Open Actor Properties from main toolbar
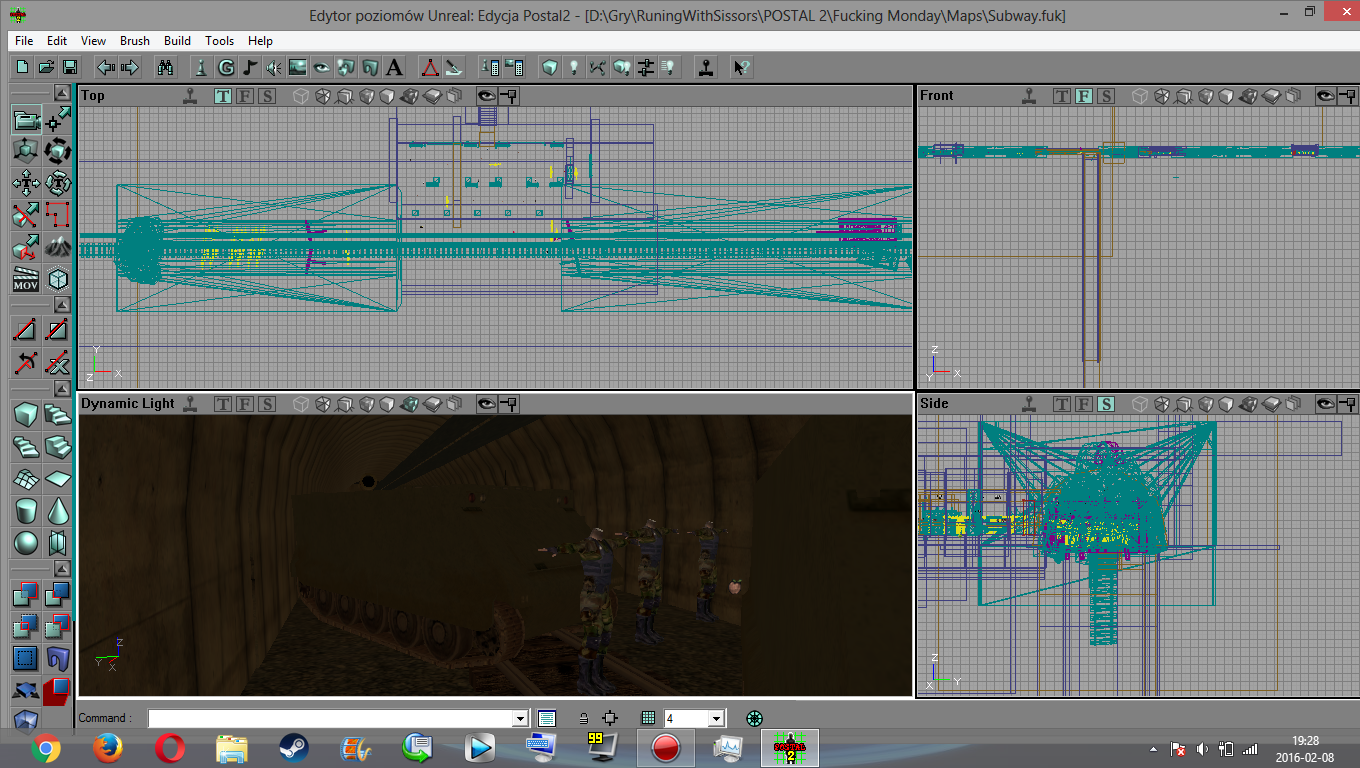Viewport: 1360px width, 768px height. tap(490, 67)
